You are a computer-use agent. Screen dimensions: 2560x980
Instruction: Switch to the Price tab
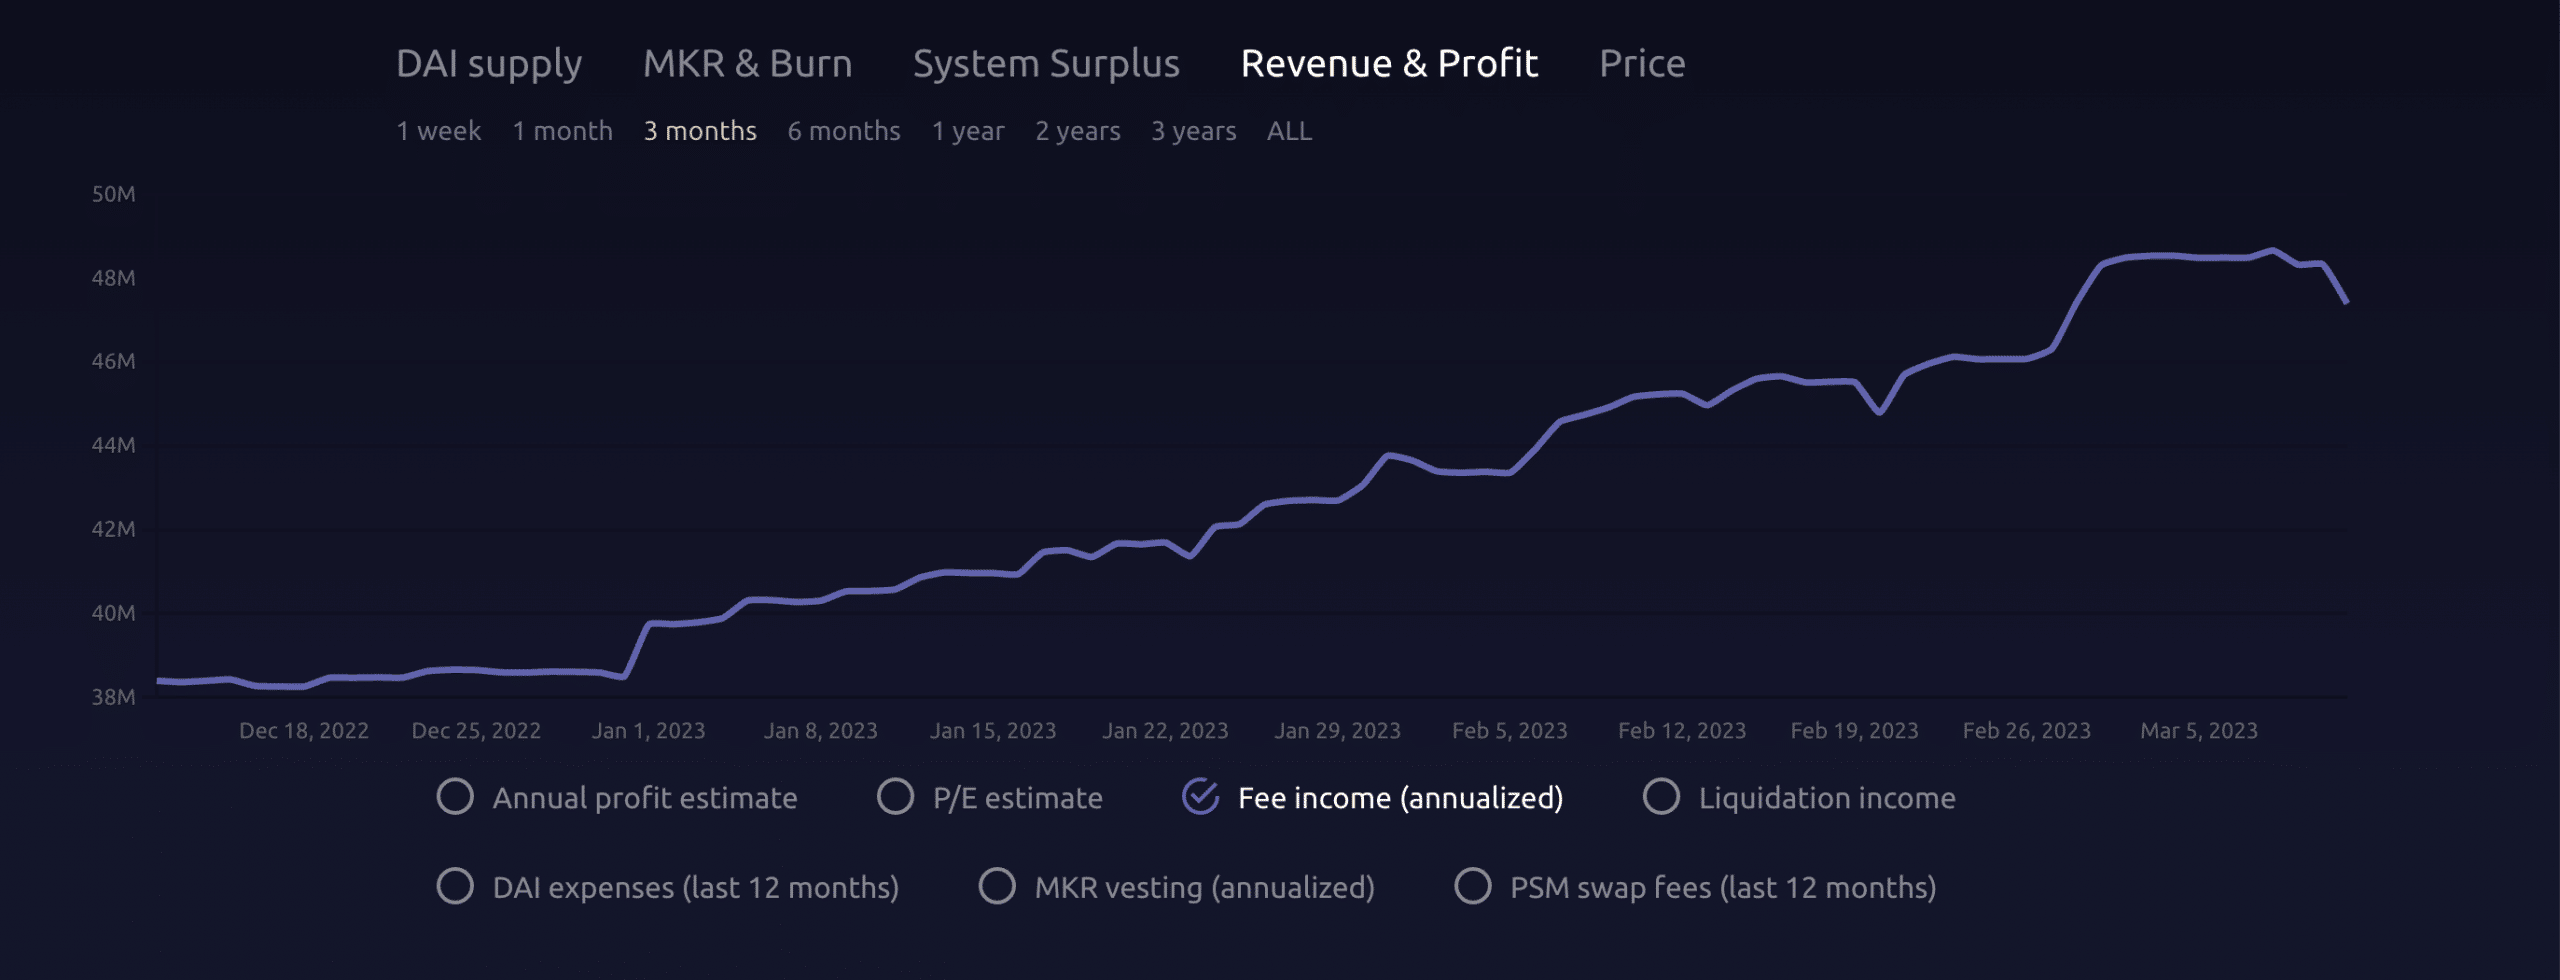pos(1642,64)
